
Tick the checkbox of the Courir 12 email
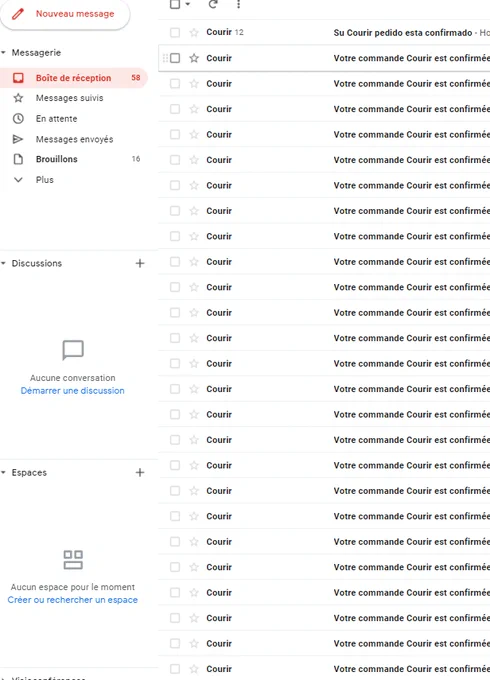coord(175,33)
